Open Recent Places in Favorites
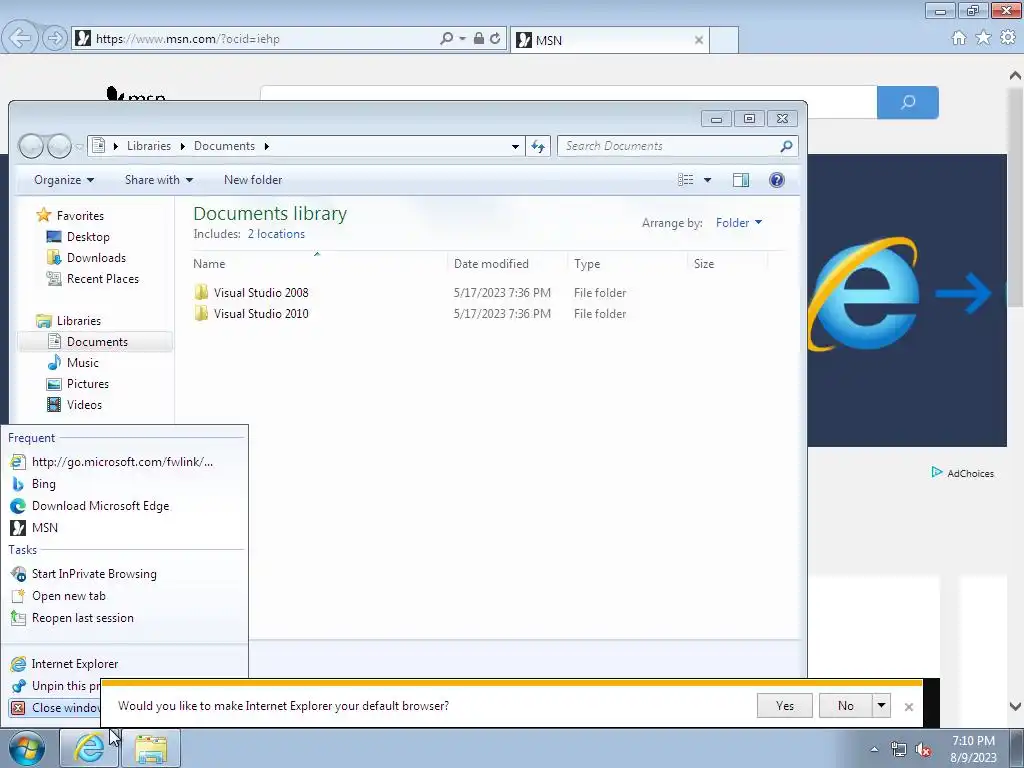The height and width of the screenshot is (768, 1024). coord(103,279)
